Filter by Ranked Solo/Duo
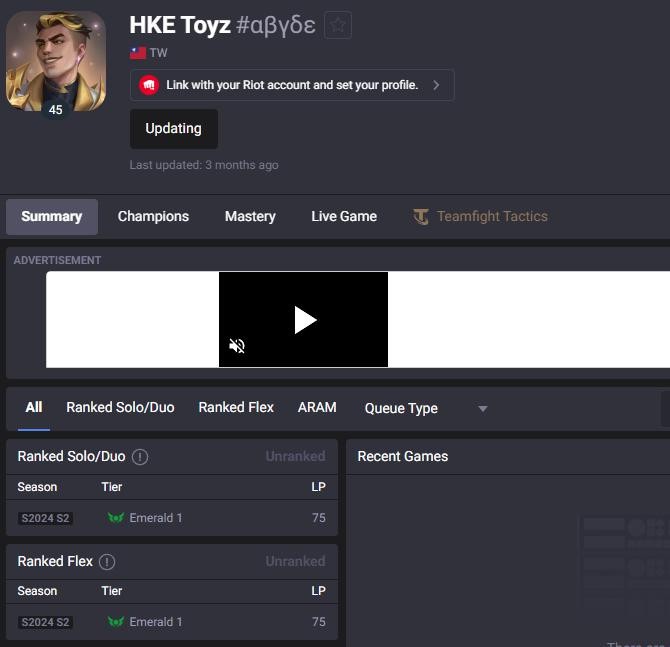 120,407
